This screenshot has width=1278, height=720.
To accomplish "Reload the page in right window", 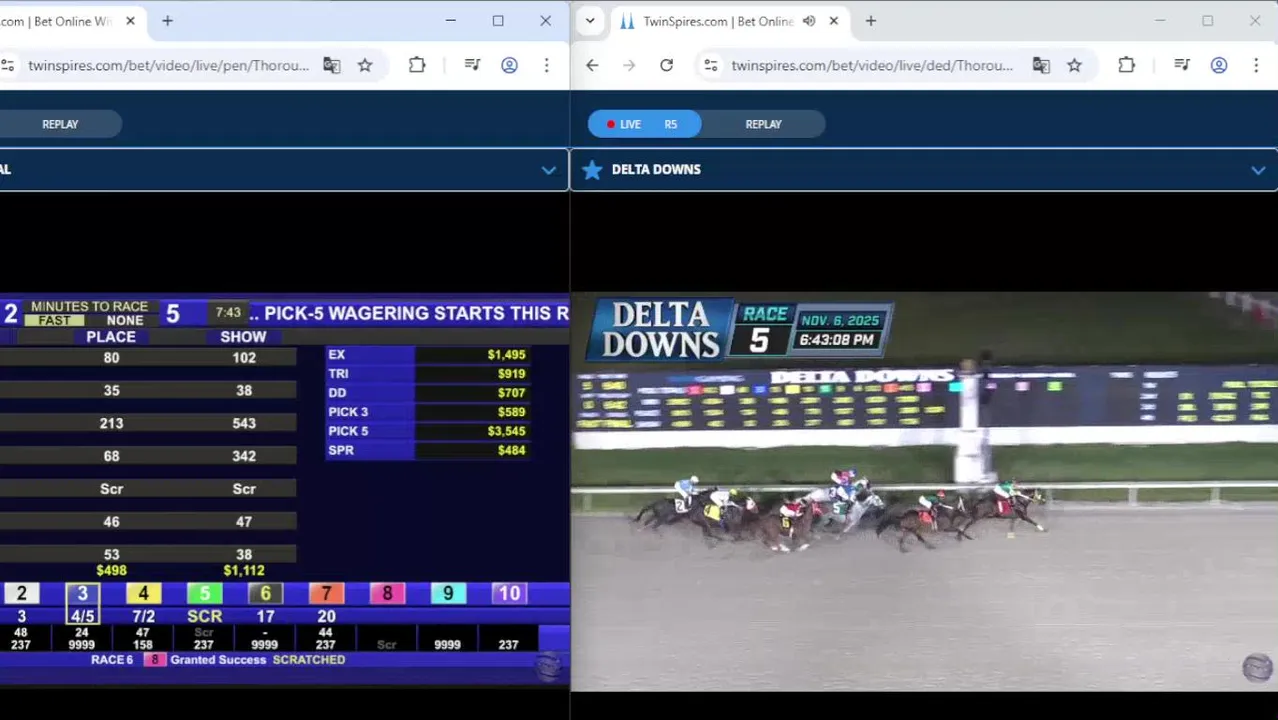I will coord(666,66).
